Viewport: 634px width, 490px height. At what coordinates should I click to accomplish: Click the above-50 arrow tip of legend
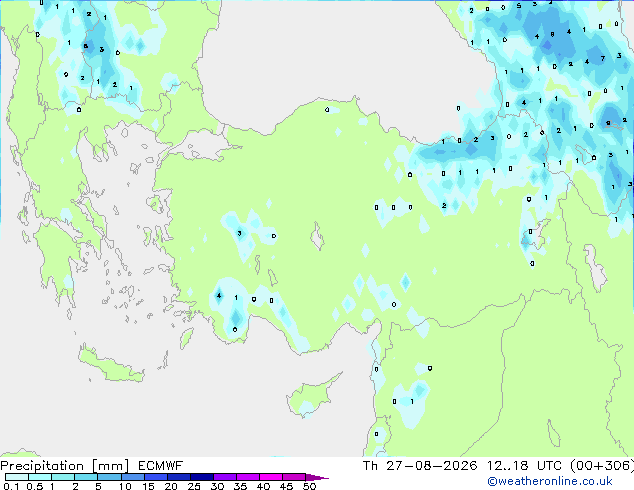[x=317, y=477]
